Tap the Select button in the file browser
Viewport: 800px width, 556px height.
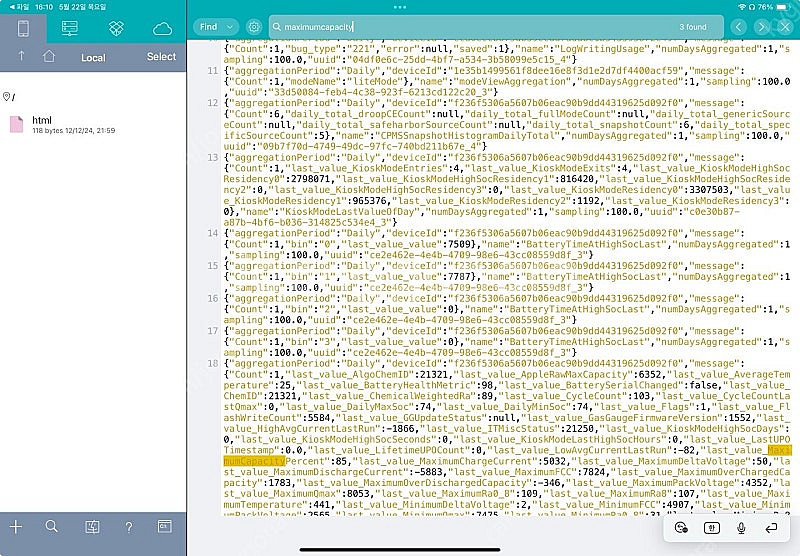(x=161, y=57)
